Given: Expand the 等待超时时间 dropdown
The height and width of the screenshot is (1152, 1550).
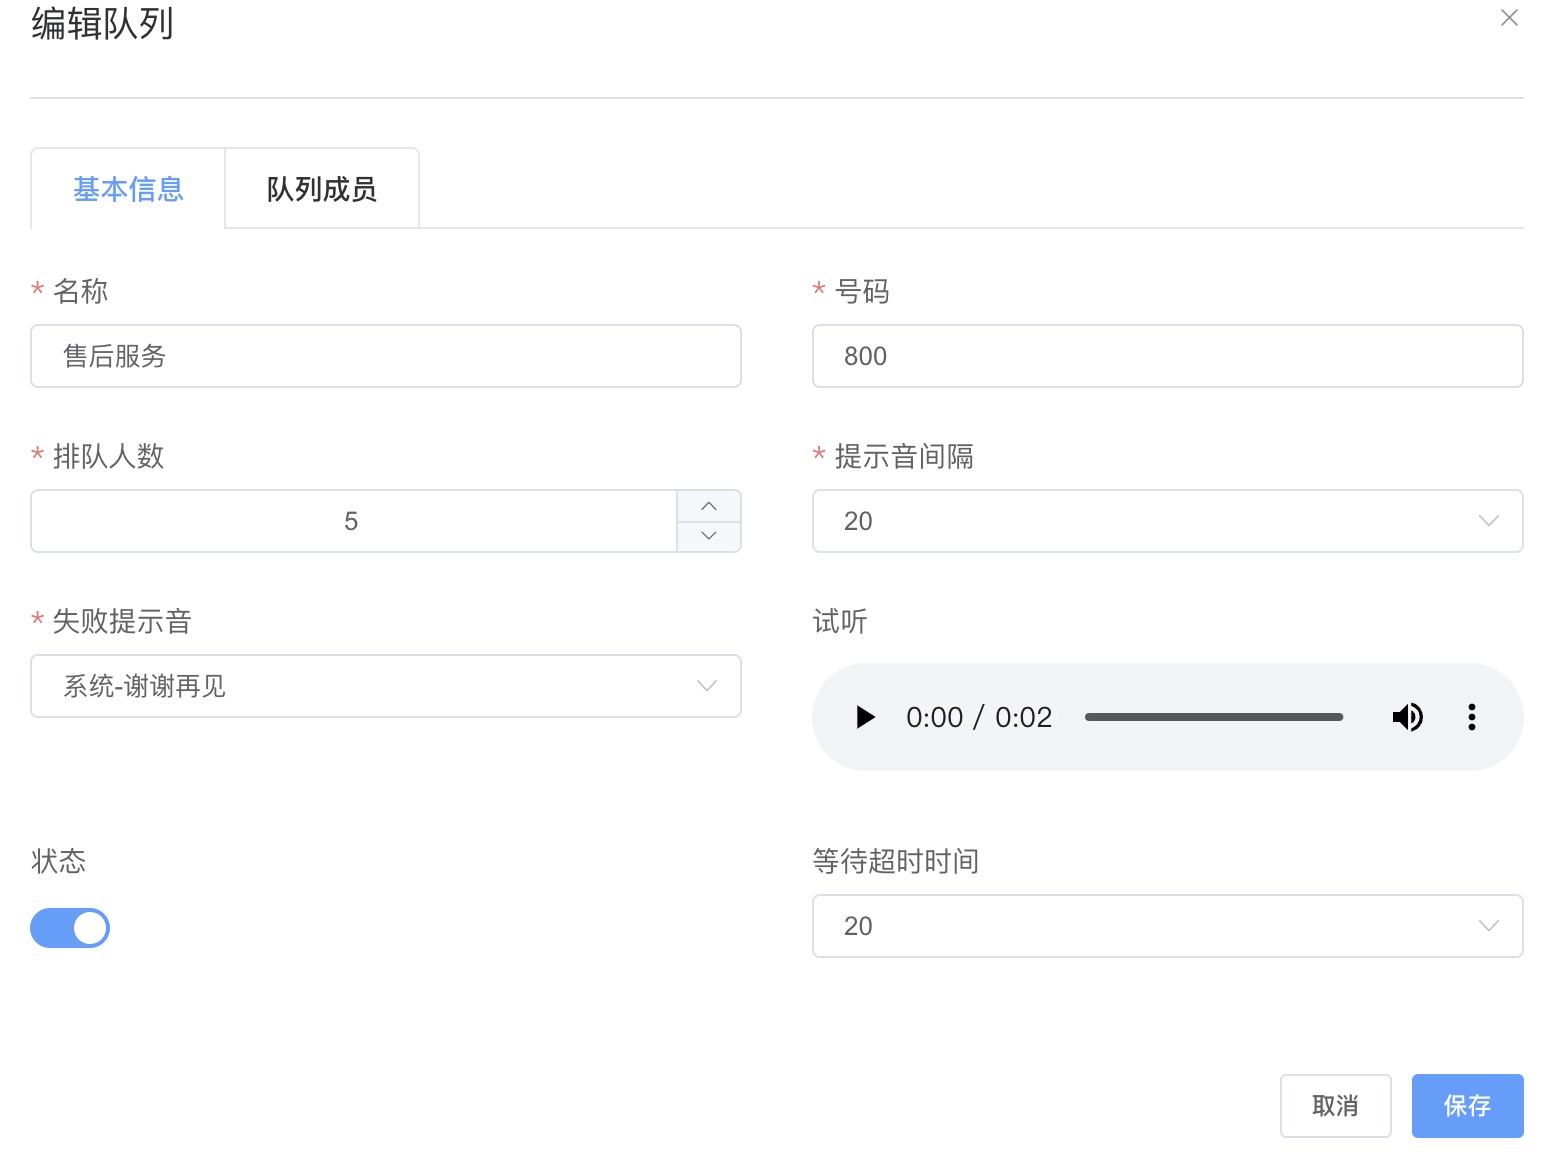Looking at the screenshot, I should (x=1166, y=926).
